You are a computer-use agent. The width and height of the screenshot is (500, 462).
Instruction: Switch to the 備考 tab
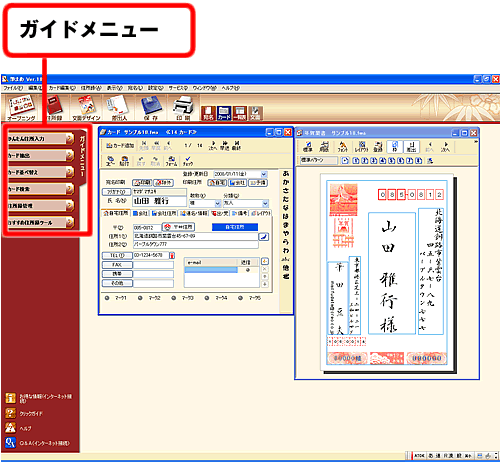240,213
